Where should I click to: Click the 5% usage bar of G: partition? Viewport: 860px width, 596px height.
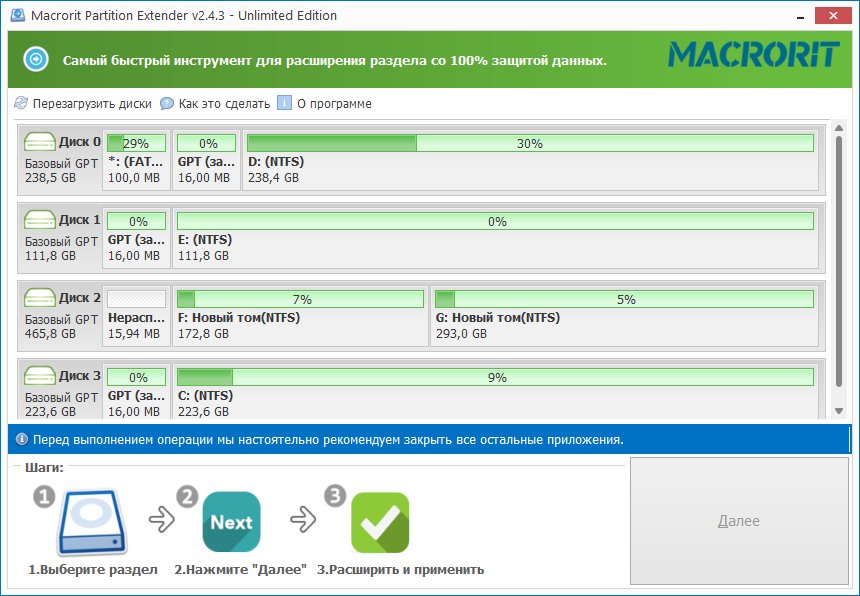625,299
